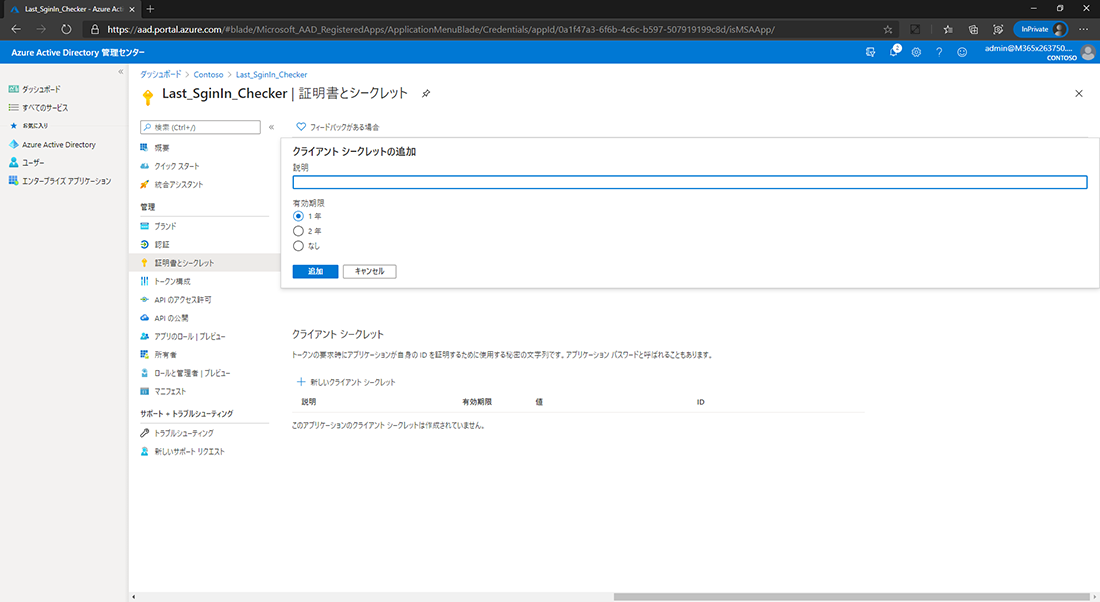Open a new browser tab
Image resolution: width=1100 pixels, height=602 pixels.
pyautogui.click(x=150, y=9)
